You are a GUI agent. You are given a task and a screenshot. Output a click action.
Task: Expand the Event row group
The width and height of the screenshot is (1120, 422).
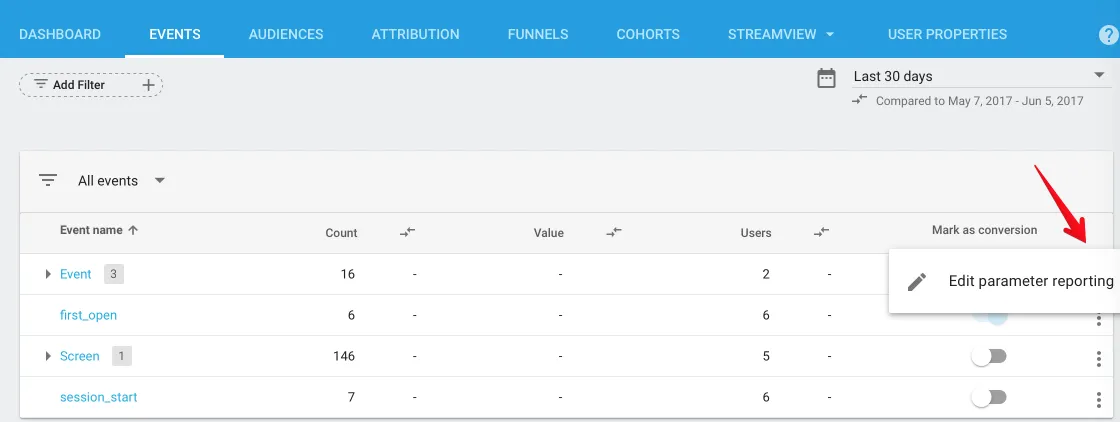coord(48,274)
